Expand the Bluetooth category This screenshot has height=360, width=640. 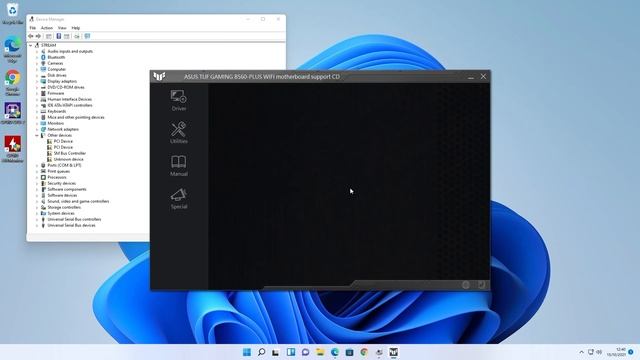37,58
